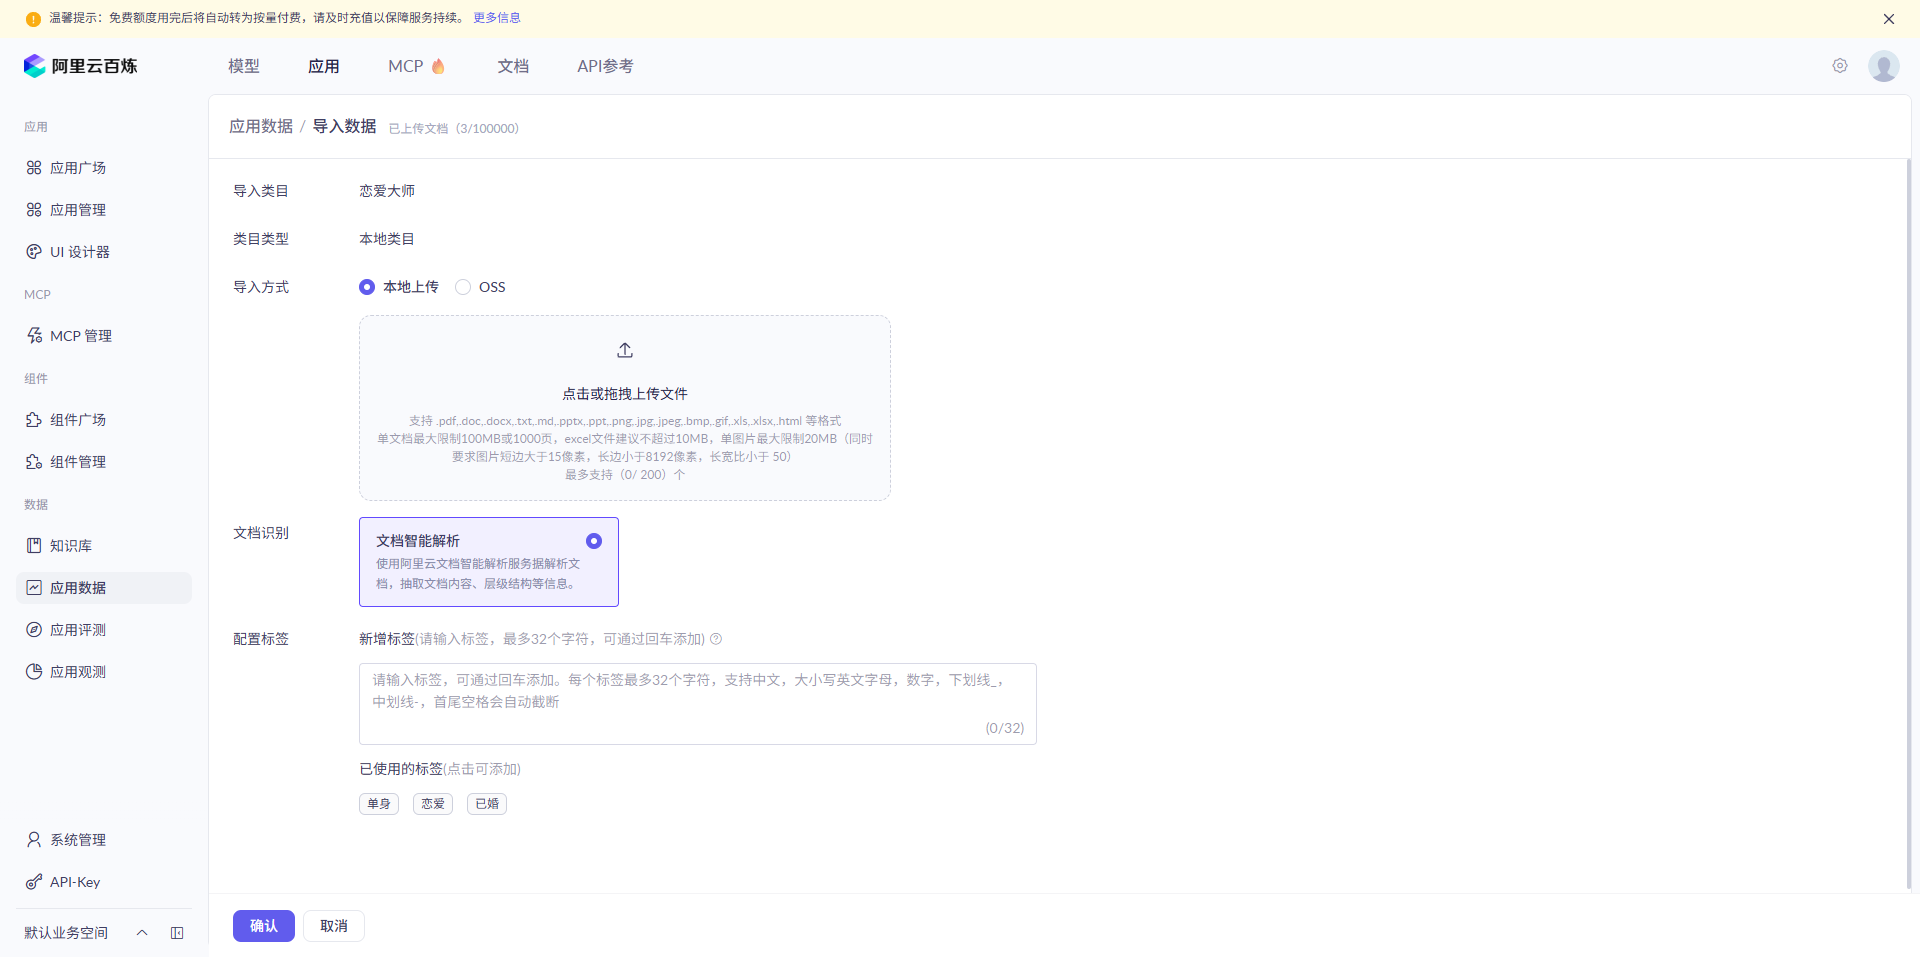Add the 单身 tag
Viewport: 1920px width, 957px height.
379,804
